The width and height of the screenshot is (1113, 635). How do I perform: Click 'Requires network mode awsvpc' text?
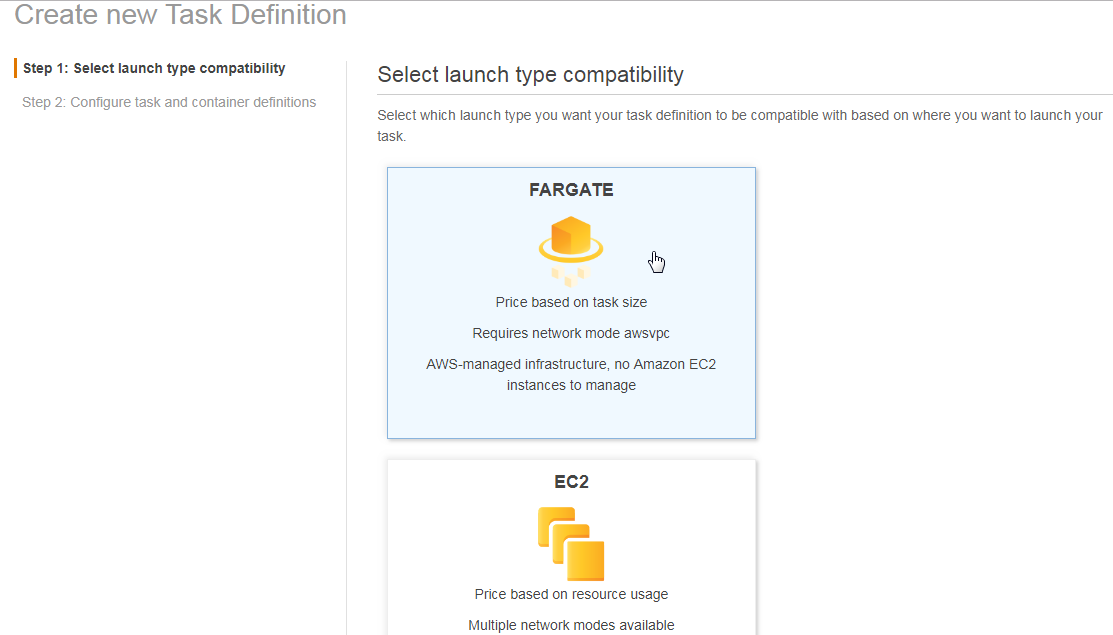[x=571, y=333]
